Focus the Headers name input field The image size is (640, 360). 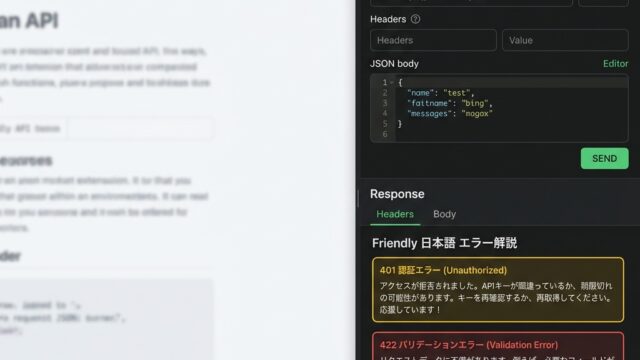tap(433, 40)
